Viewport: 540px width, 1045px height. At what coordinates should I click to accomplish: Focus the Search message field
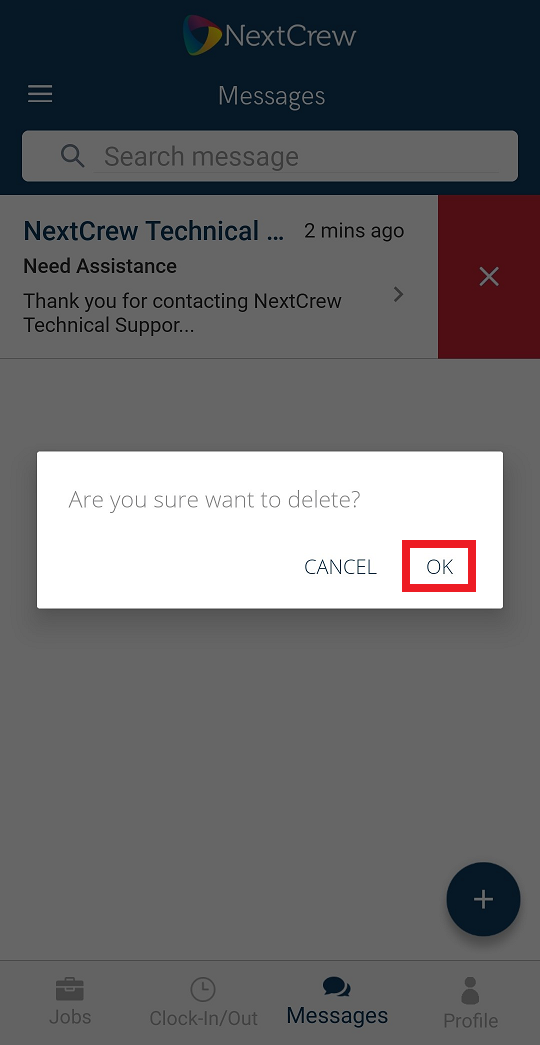pos(269,156)
